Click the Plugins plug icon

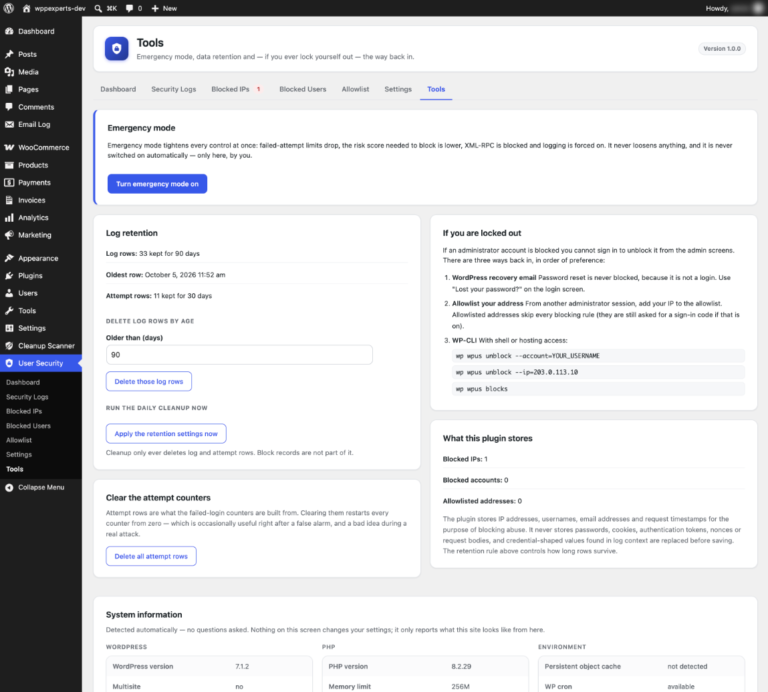pos(9,276)
